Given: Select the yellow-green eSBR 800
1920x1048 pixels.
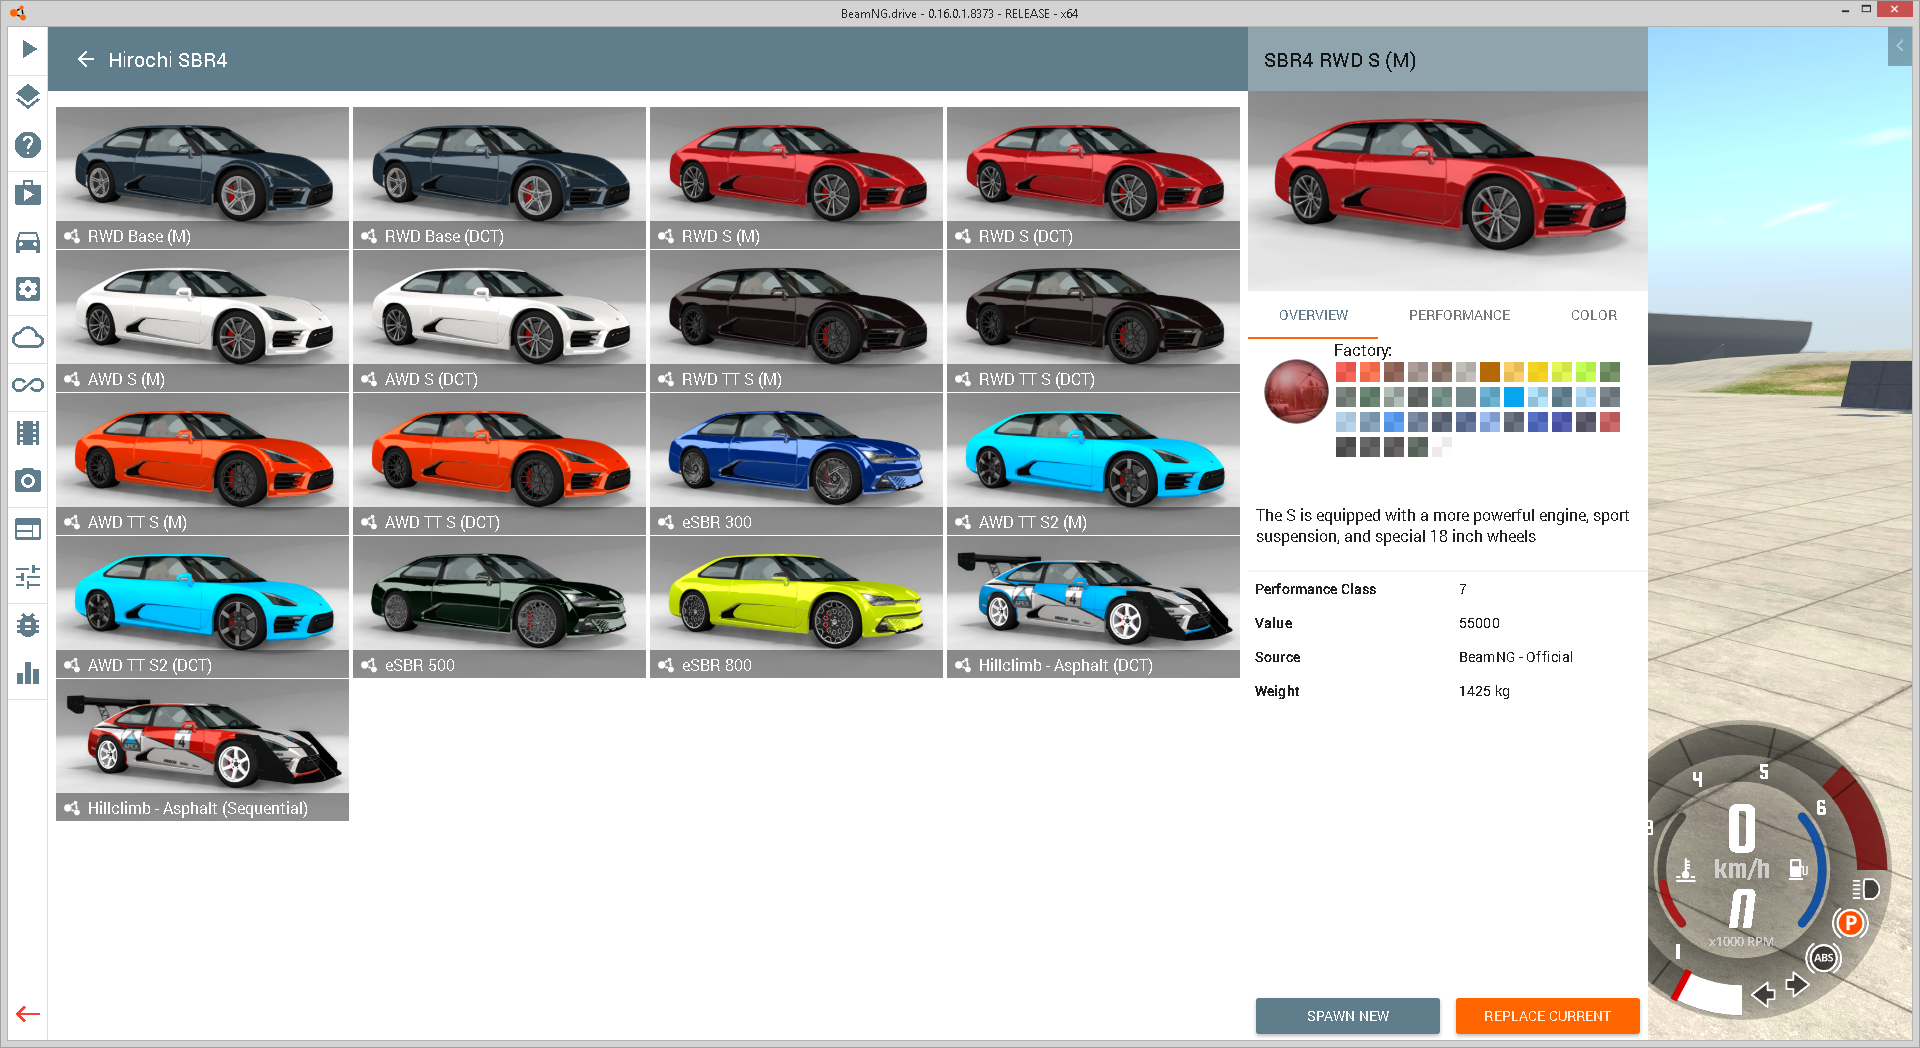Looking at the screenshot, I should click(796, 607).
